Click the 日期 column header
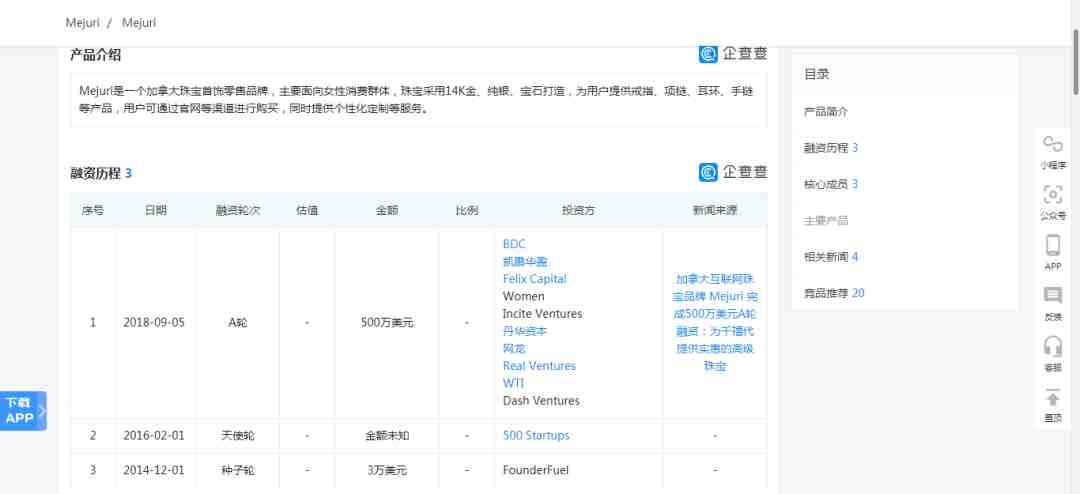Viewport: 1080px width, 494px height. click(156, 210)
